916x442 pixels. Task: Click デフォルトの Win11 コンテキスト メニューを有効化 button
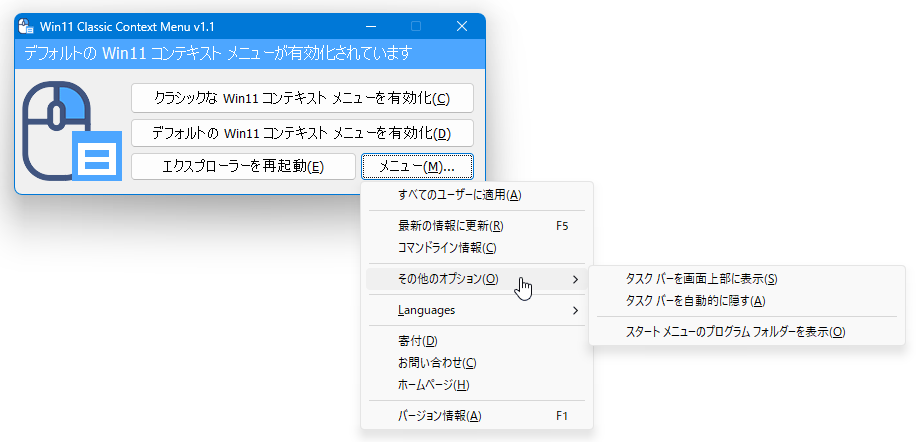click(302, 133)
